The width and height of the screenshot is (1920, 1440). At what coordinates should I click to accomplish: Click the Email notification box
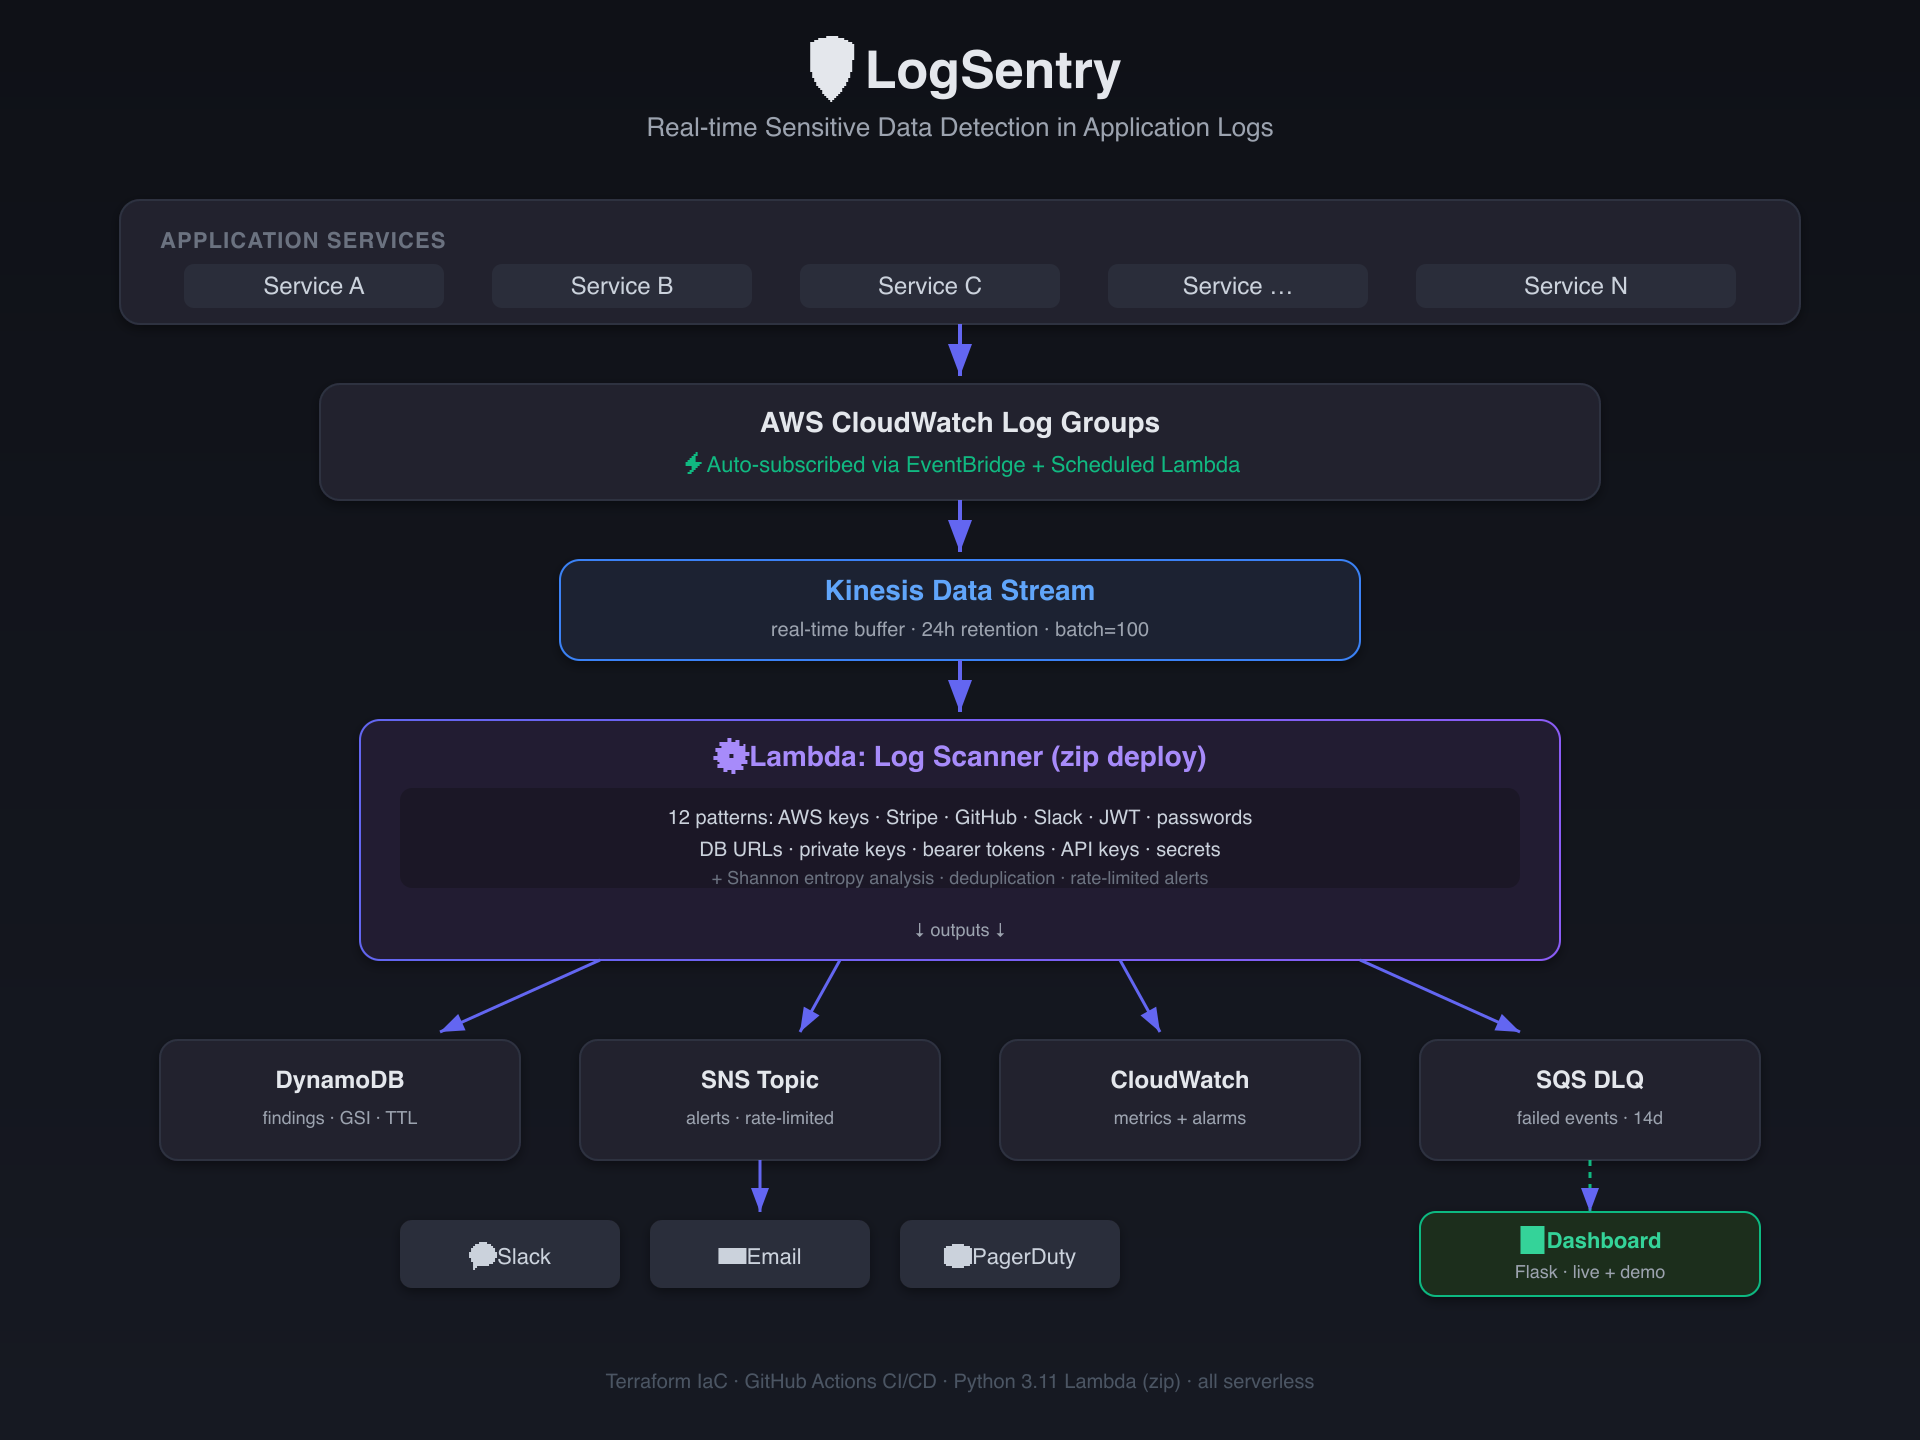coord(760,1254)
